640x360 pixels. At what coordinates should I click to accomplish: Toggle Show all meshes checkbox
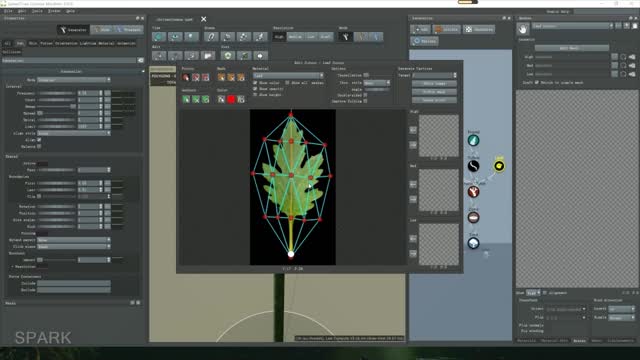(287, 83)
